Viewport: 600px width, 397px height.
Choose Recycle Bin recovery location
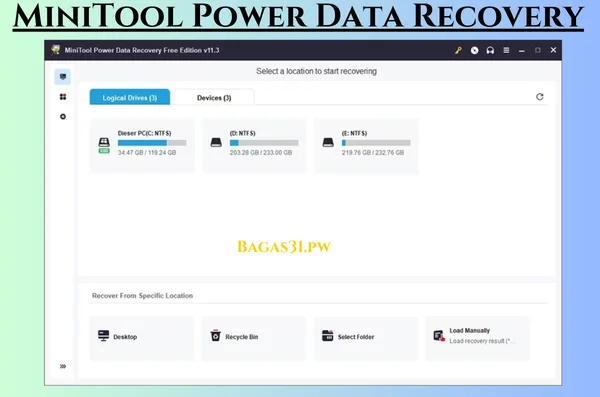point(254,338)
